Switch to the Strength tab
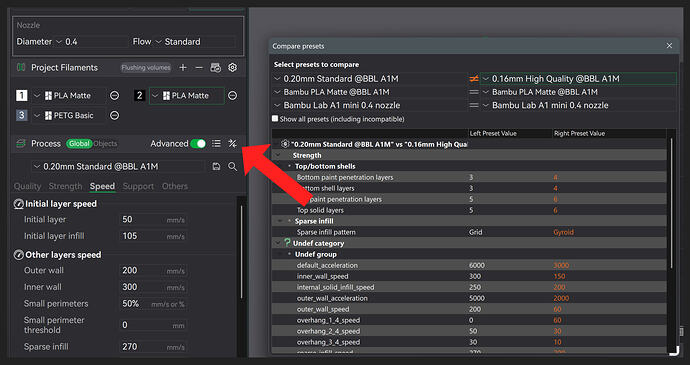The width and height of the screenshot is (690, 365). point(65,186)
